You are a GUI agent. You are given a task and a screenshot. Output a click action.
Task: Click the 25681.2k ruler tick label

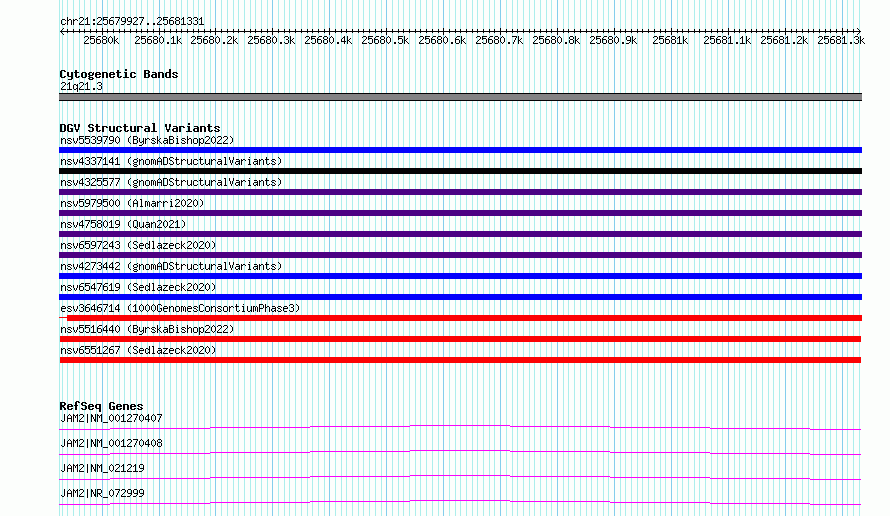click(784, 40)
